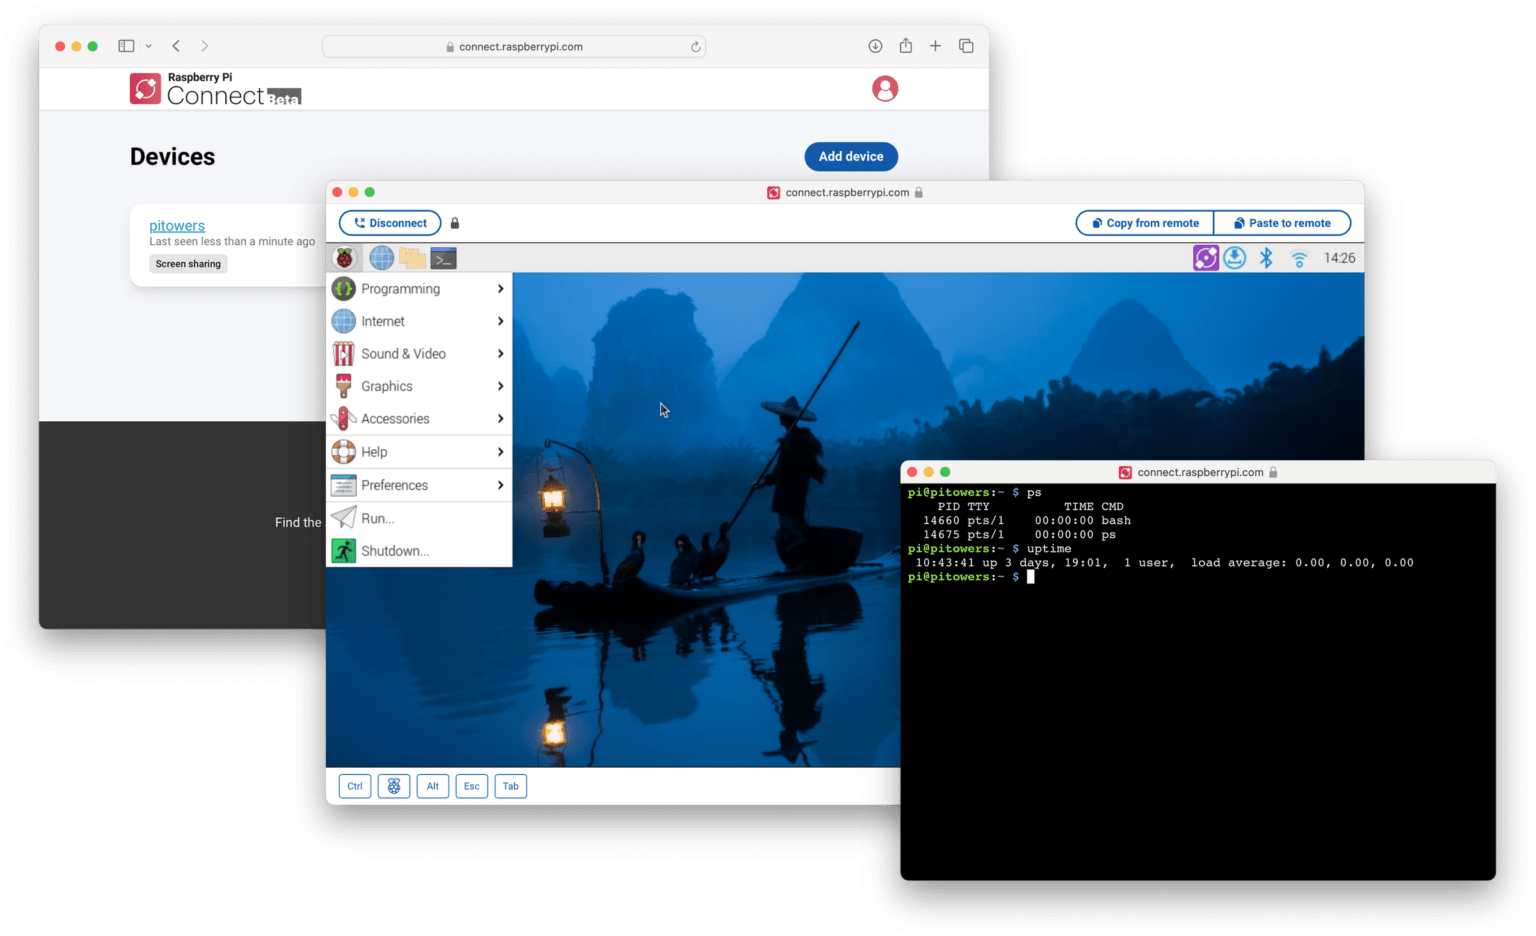
Task: Expand the Accessories submenu arrow
Action: [x=500, y=419]
